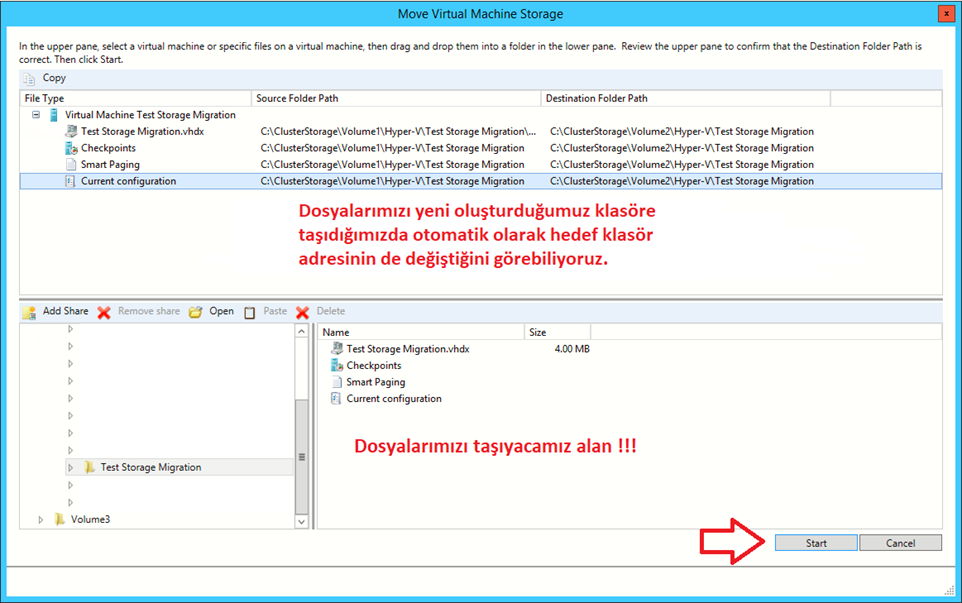Click the Cancel button
Viewport: 962px width, 603px height.
[900, 543]
